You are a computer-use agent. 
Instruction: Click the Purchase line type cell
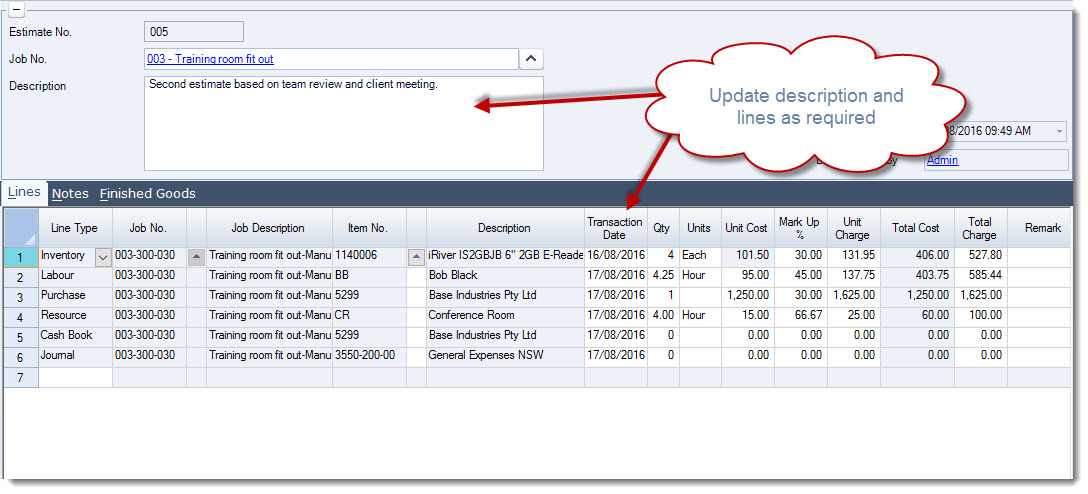point(75,296)
